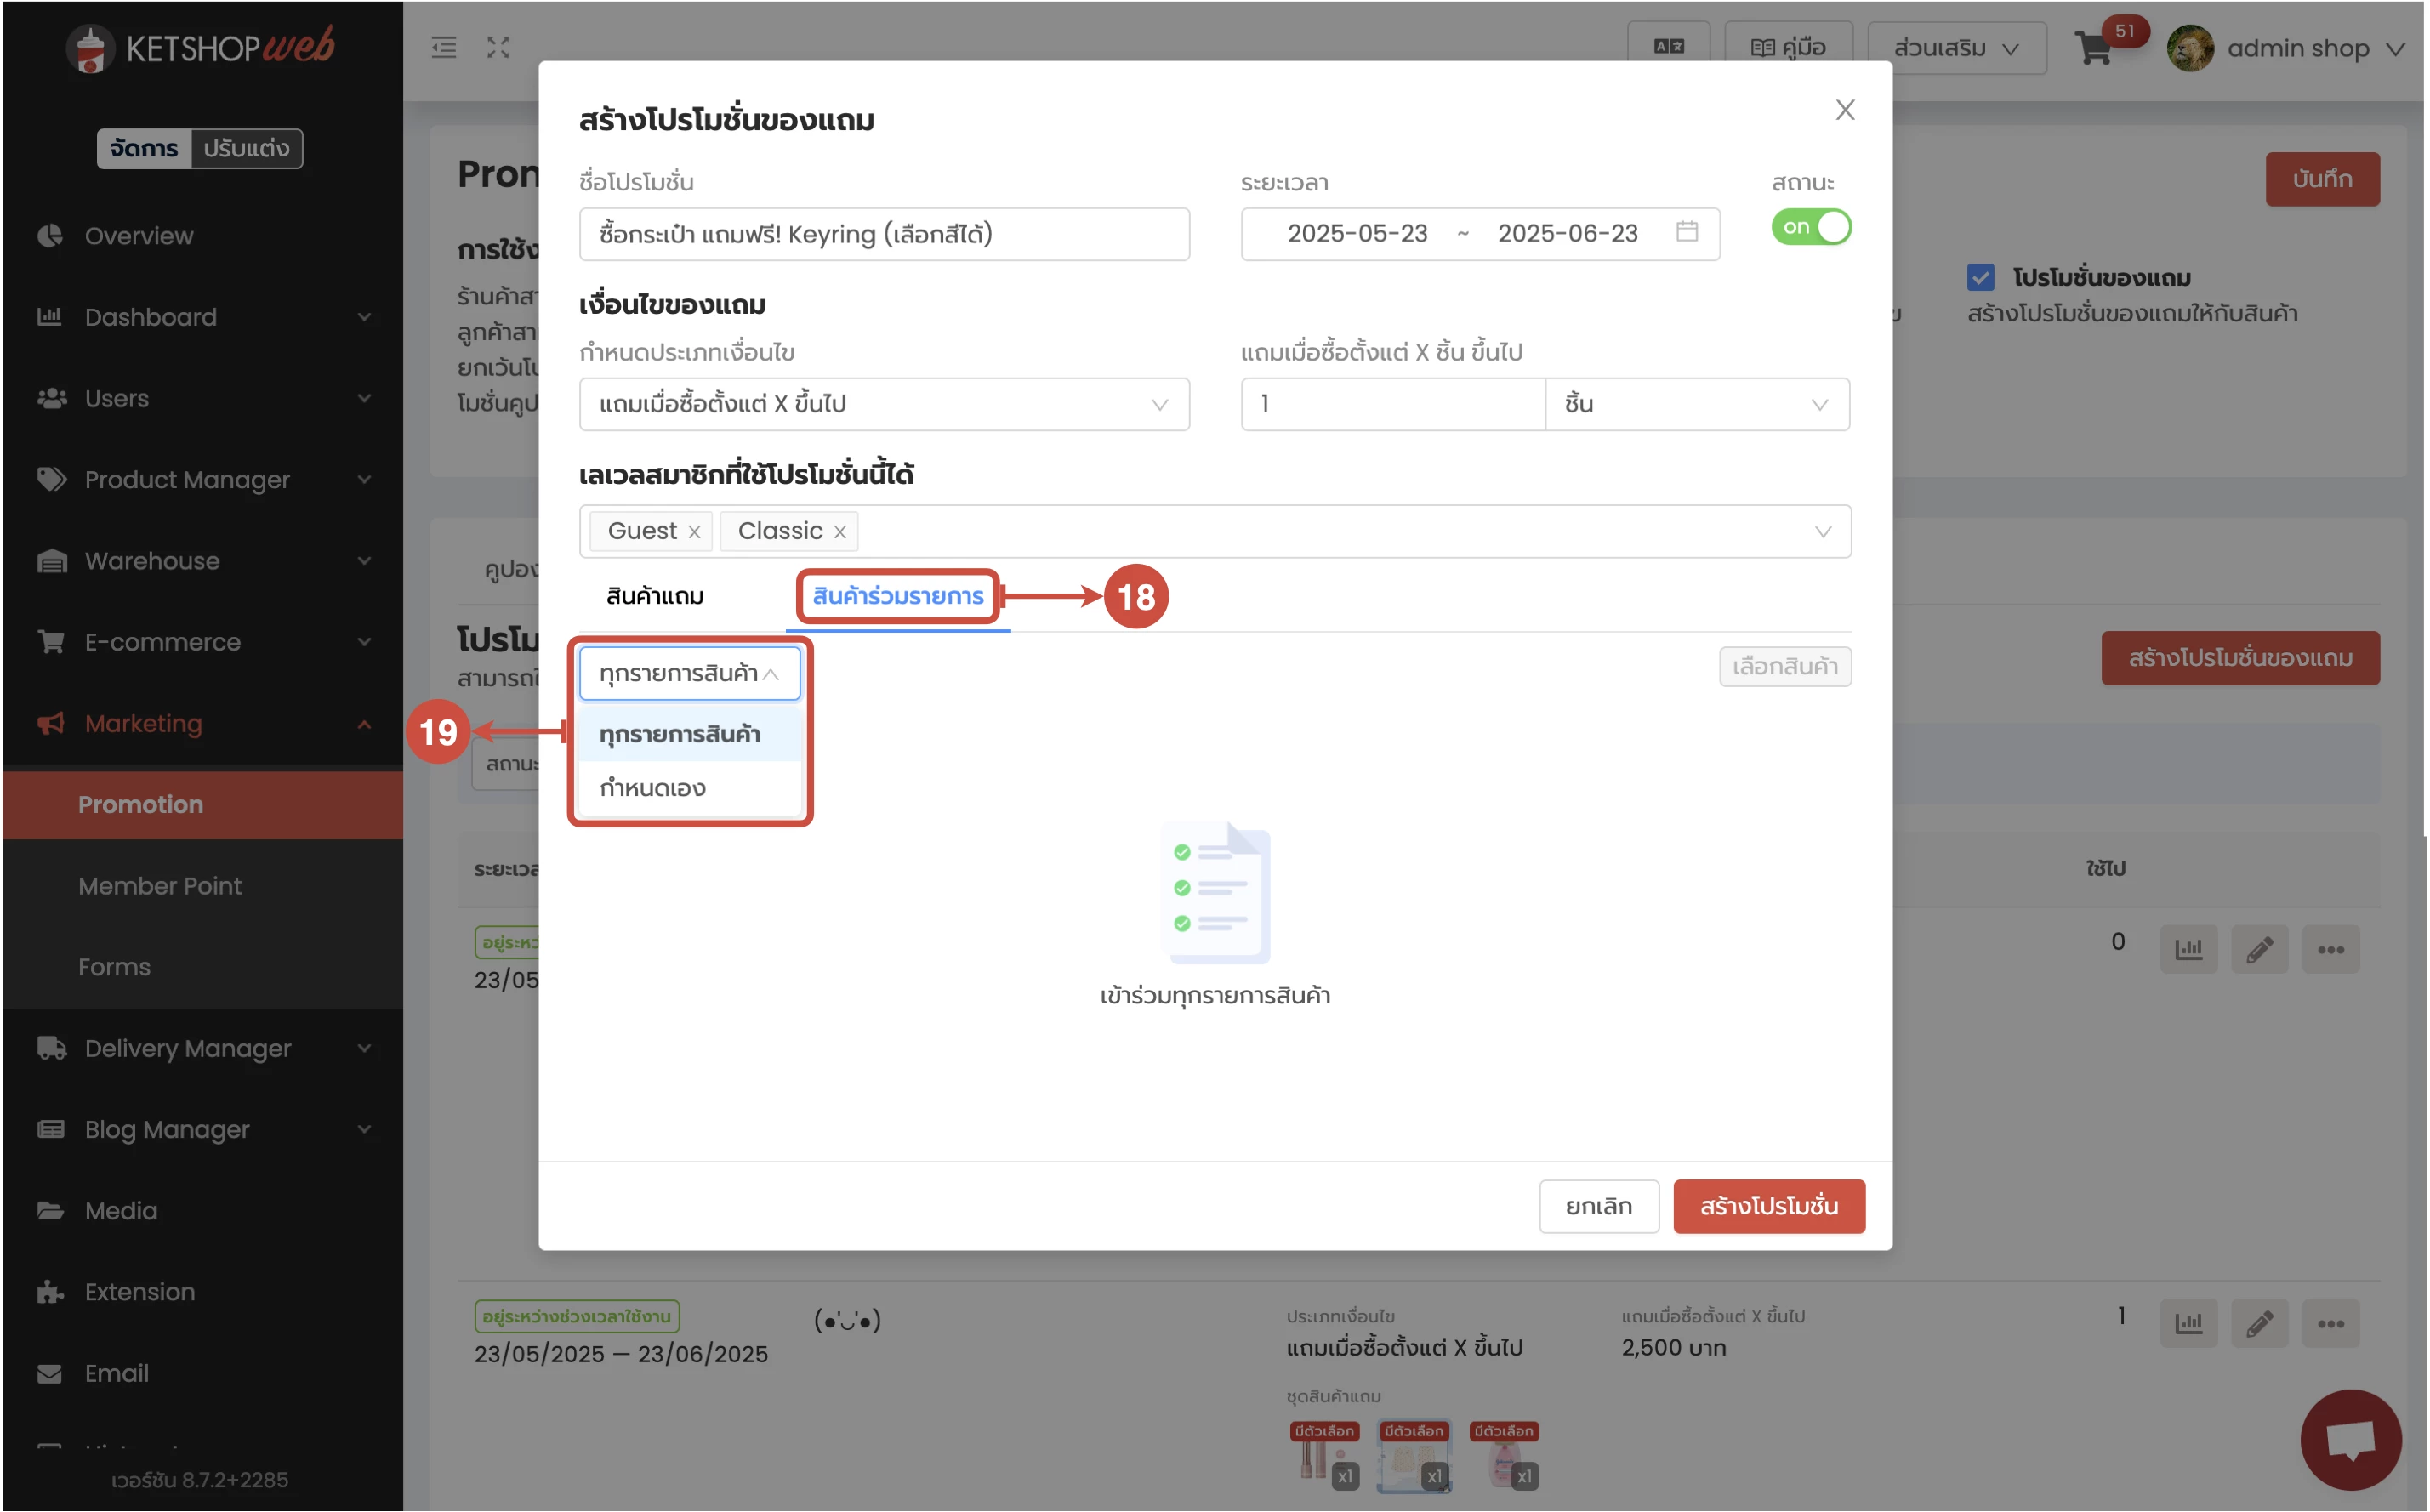
Task: Click the promotion name input field
Action: tap(884, 234)
